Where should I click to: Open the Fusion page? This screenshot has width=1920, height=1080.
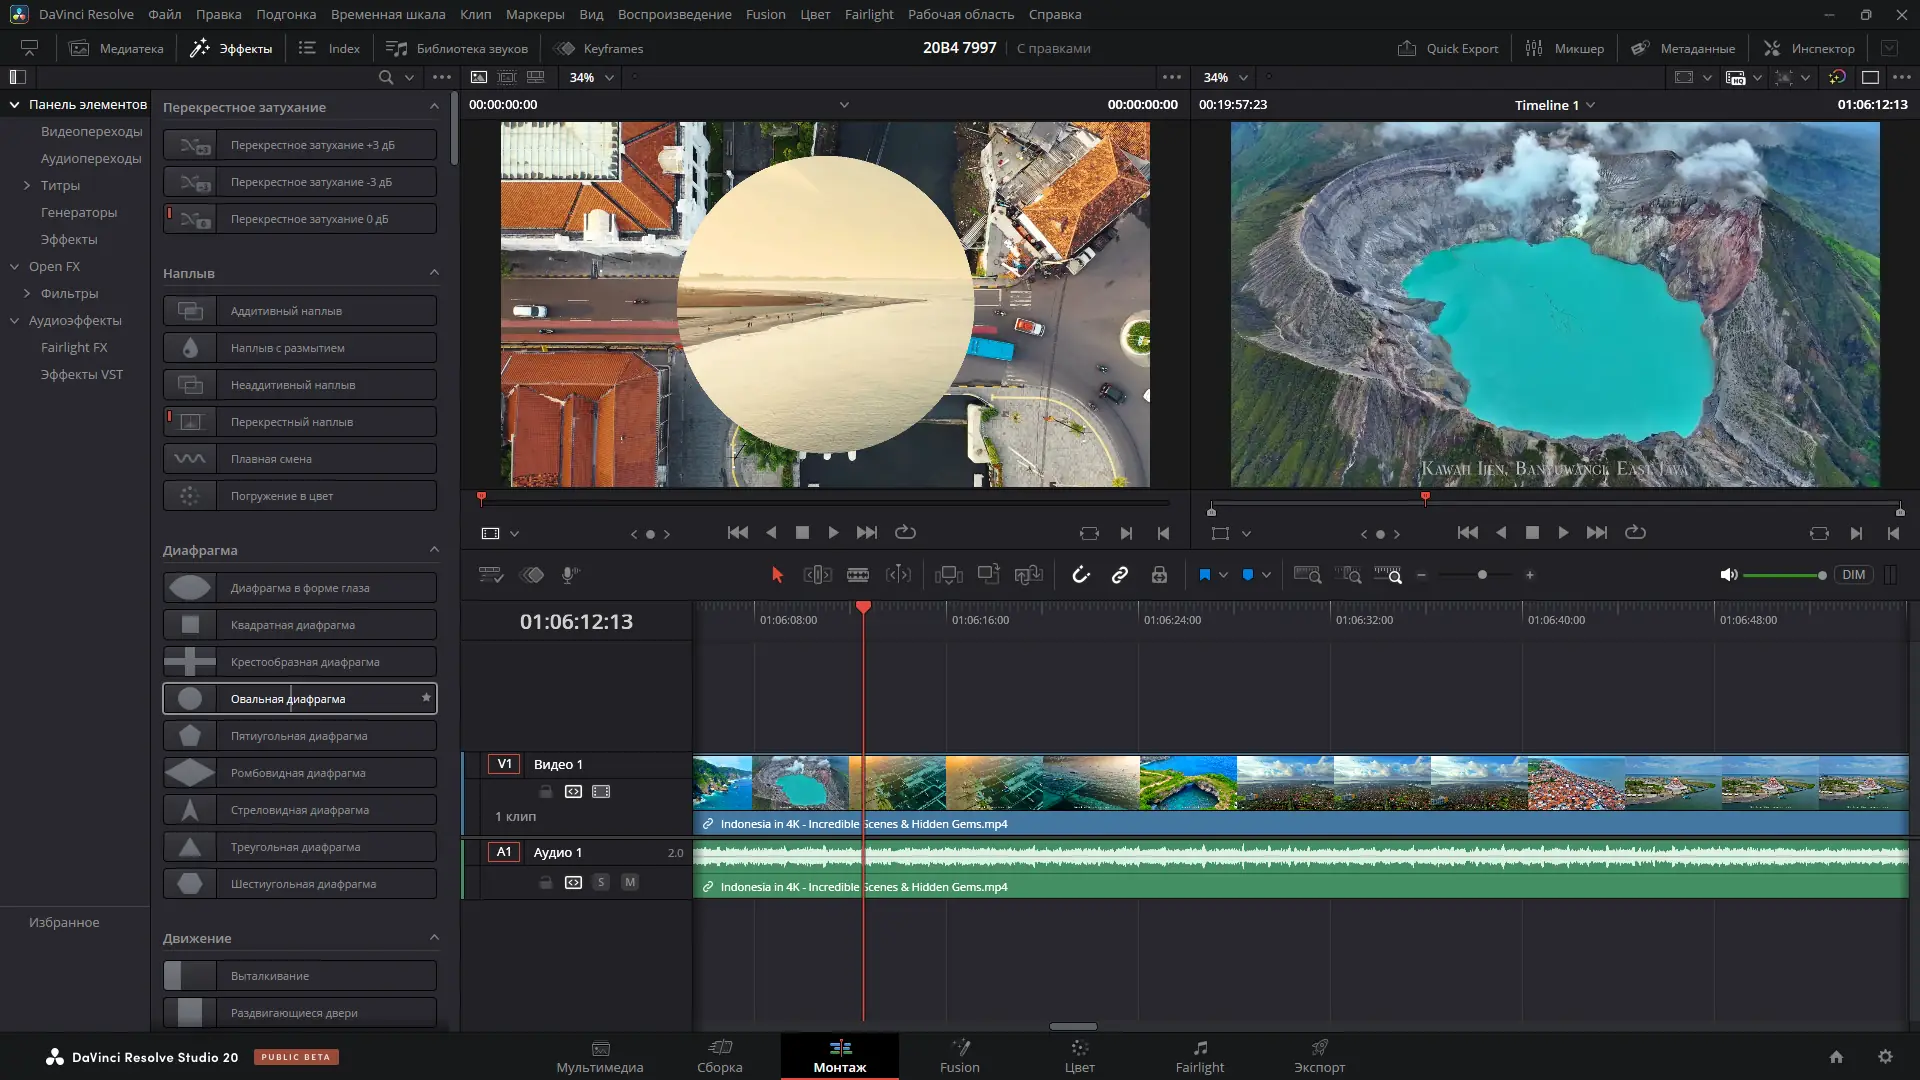pos(959,1056)
